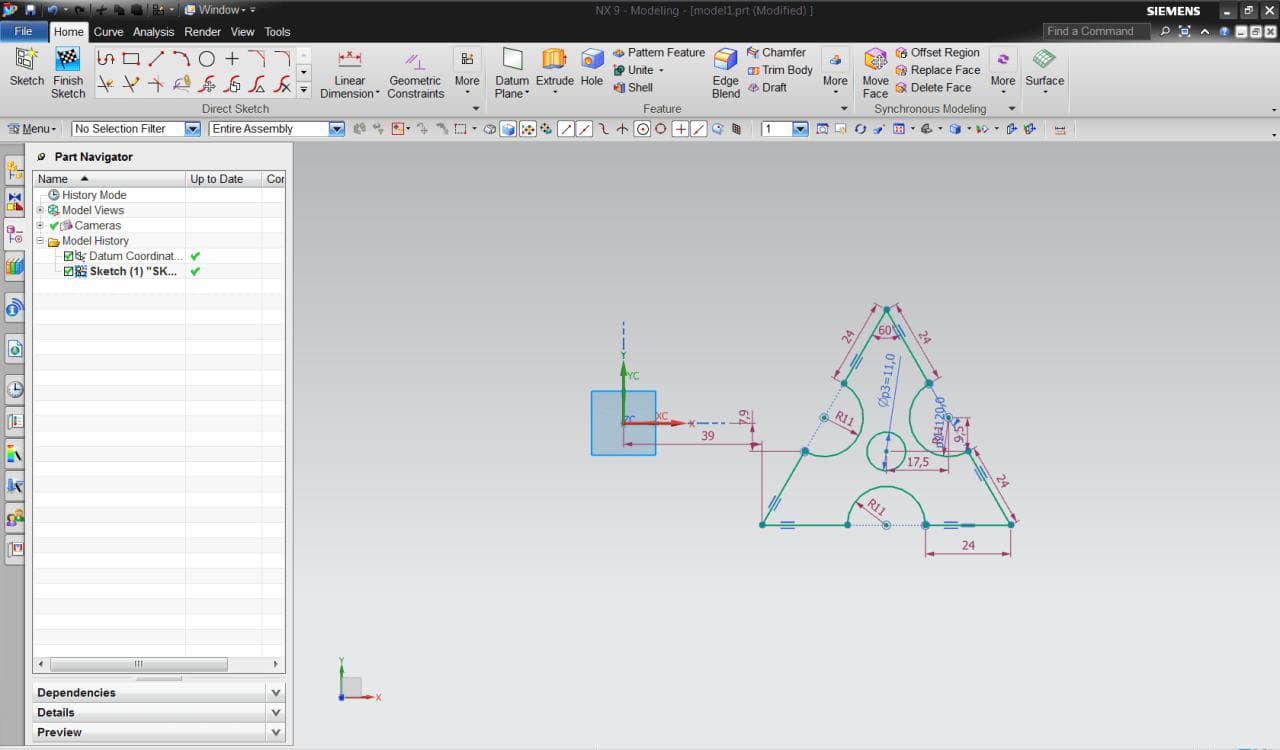Expand the Model Views tree node
Screen dimensions: 1280x750
[40, 210]
